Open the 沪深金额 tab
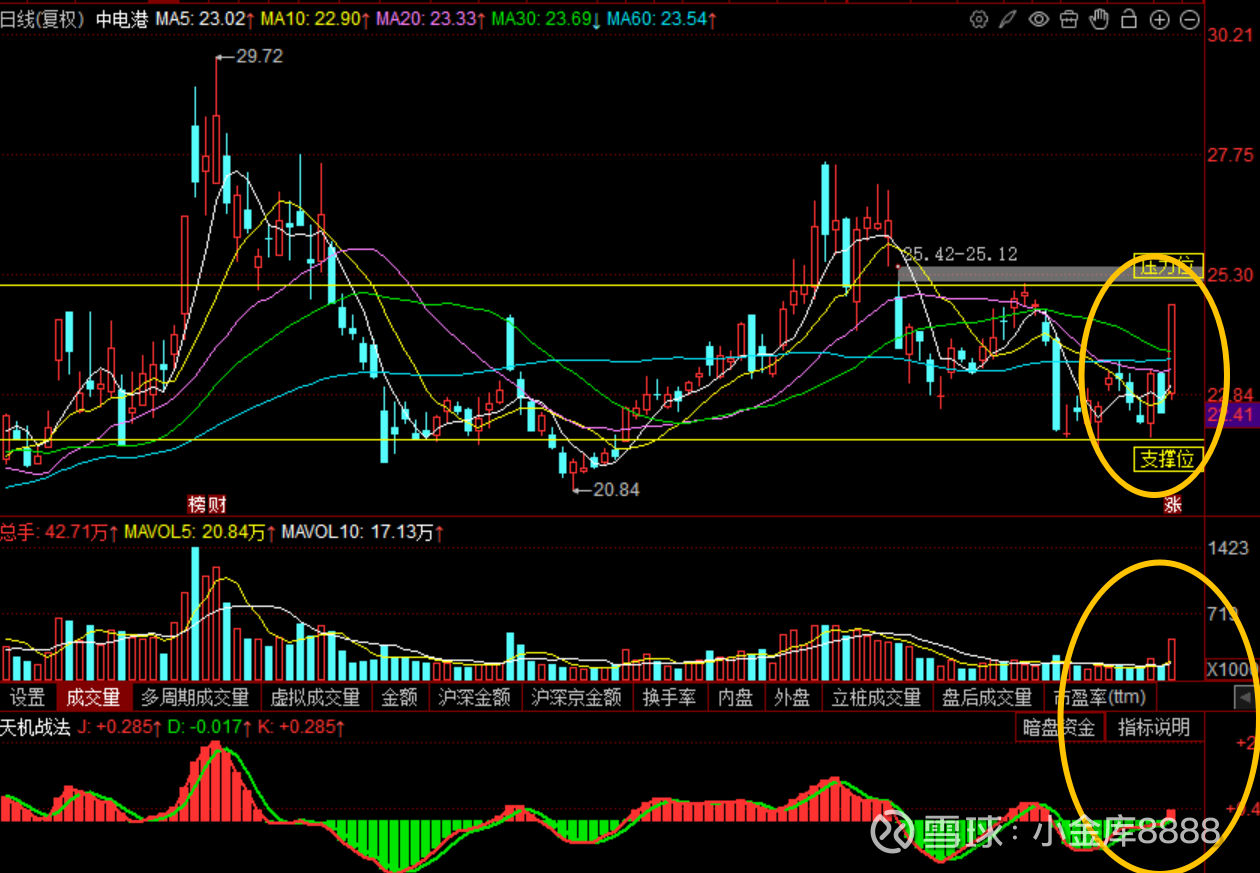1260x873 pixels. point(475,697)
